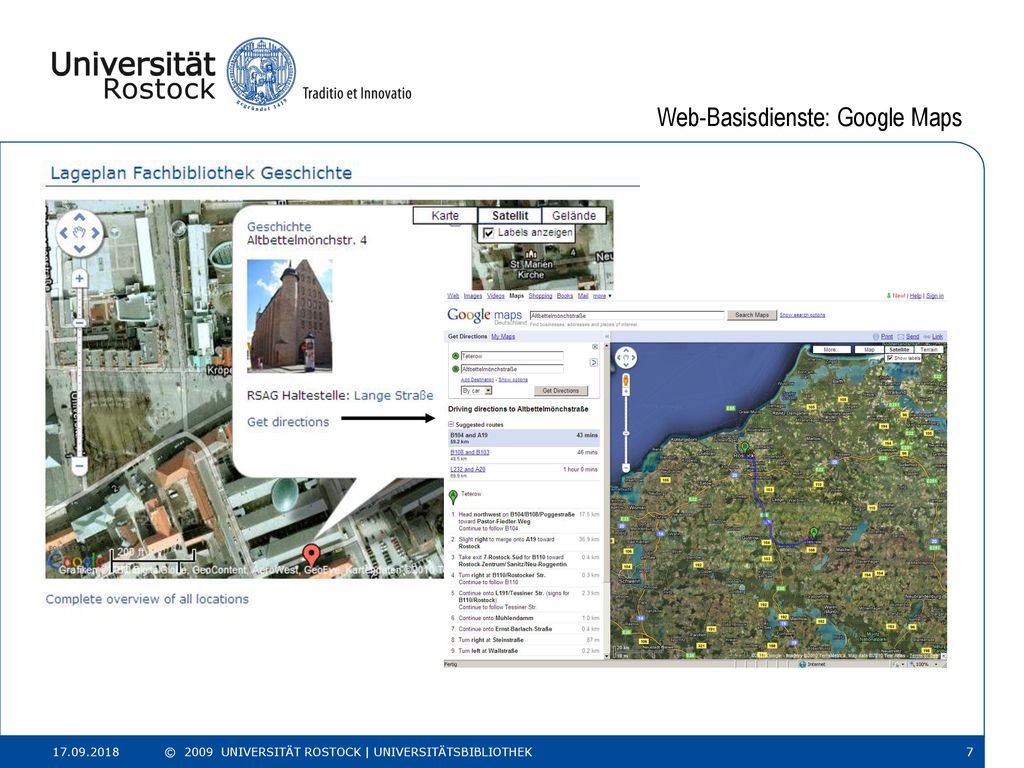The image size is (1024, 768).
Task: Zoom out on the Google Maps route map
Action: point(626,468)
